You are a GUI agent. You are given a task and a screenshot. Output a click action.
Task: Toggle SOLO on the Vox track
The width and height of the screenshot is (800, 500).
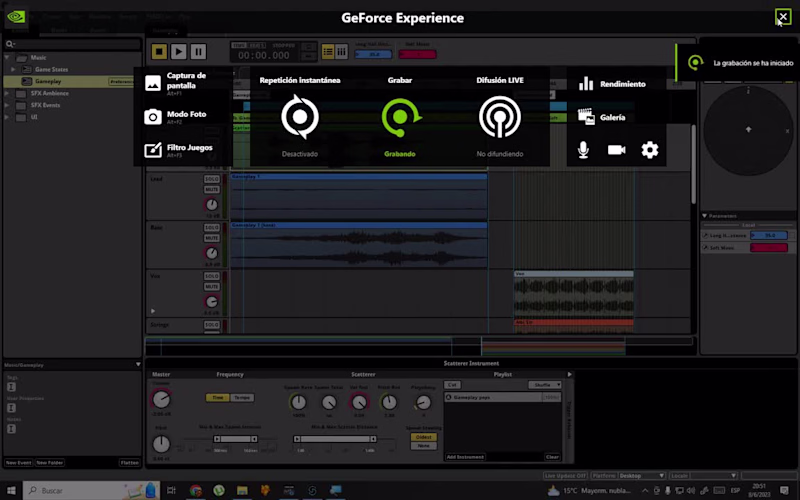pos(212,277)
